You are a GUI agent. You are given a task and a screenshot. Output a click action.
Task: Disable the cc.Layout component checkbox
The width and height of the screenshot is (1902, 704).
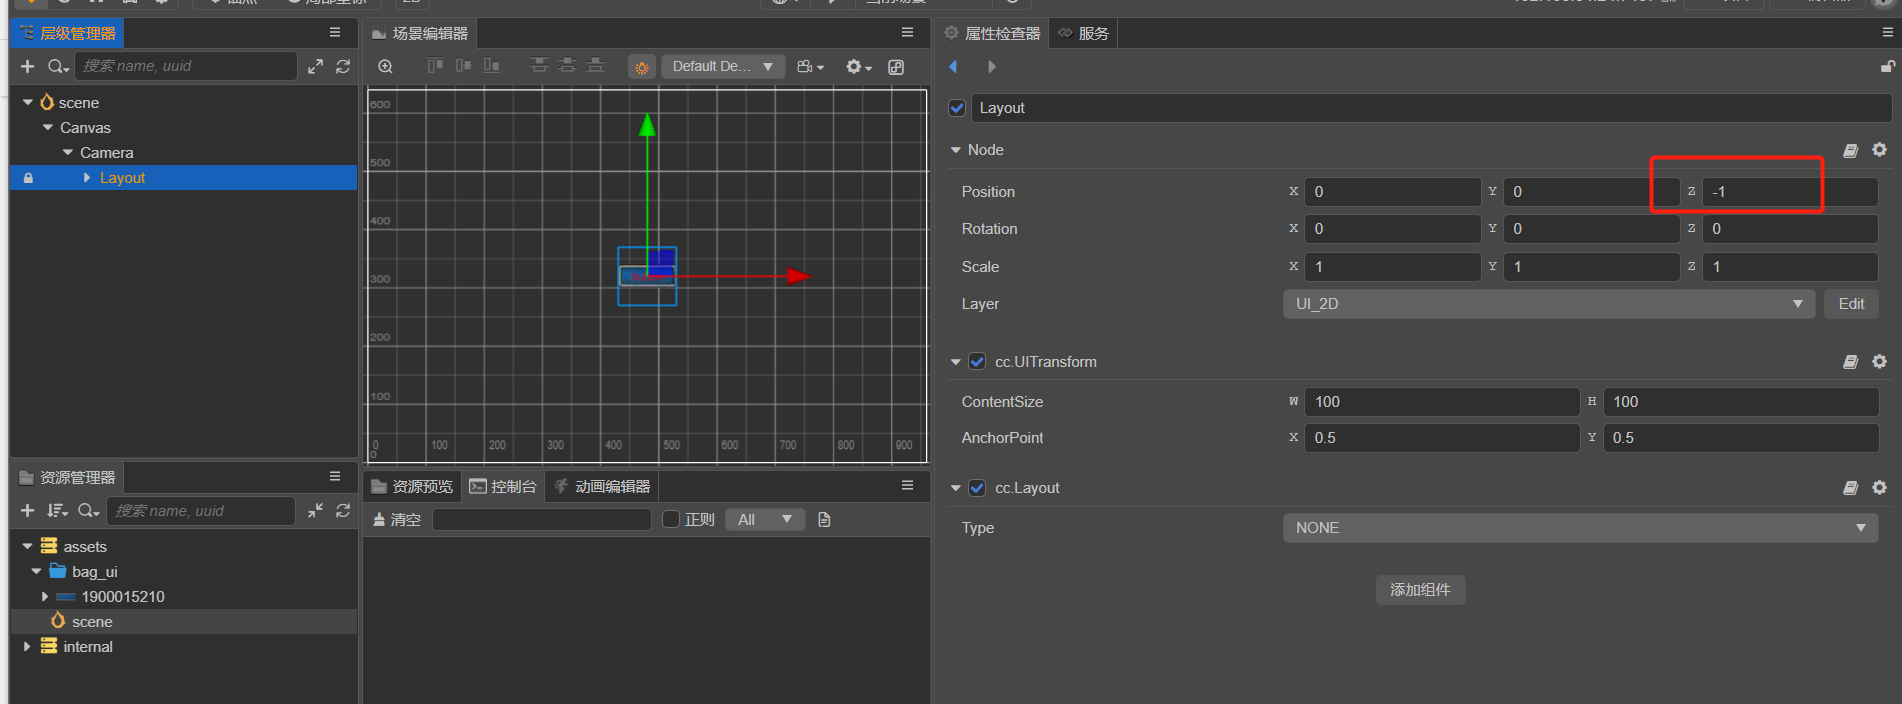[x=977, y=488]
